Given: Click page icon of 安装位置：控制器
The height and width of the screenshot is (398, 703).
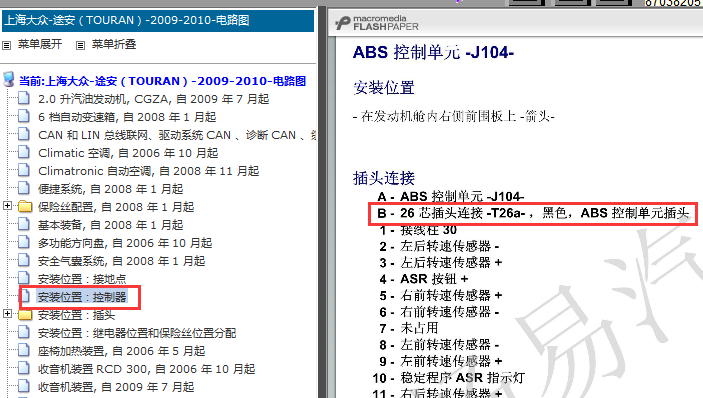Looking at the screenshot, I should click(x=26, y=296).
